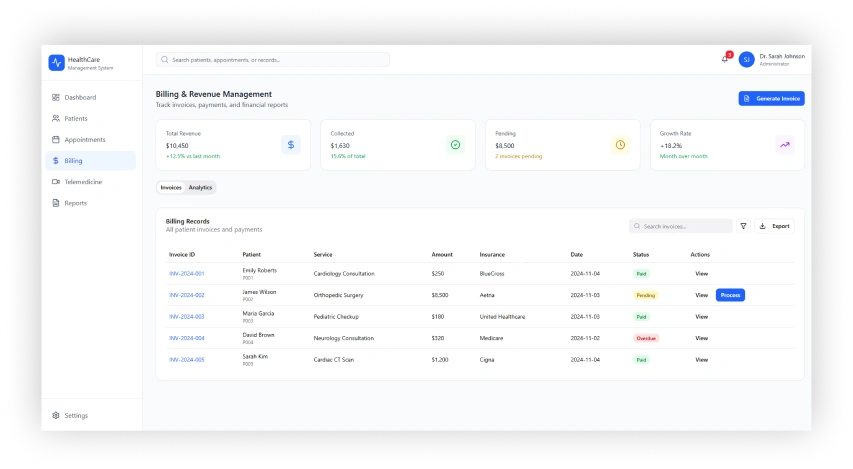Open Dashboard in the sidebar

80,97
